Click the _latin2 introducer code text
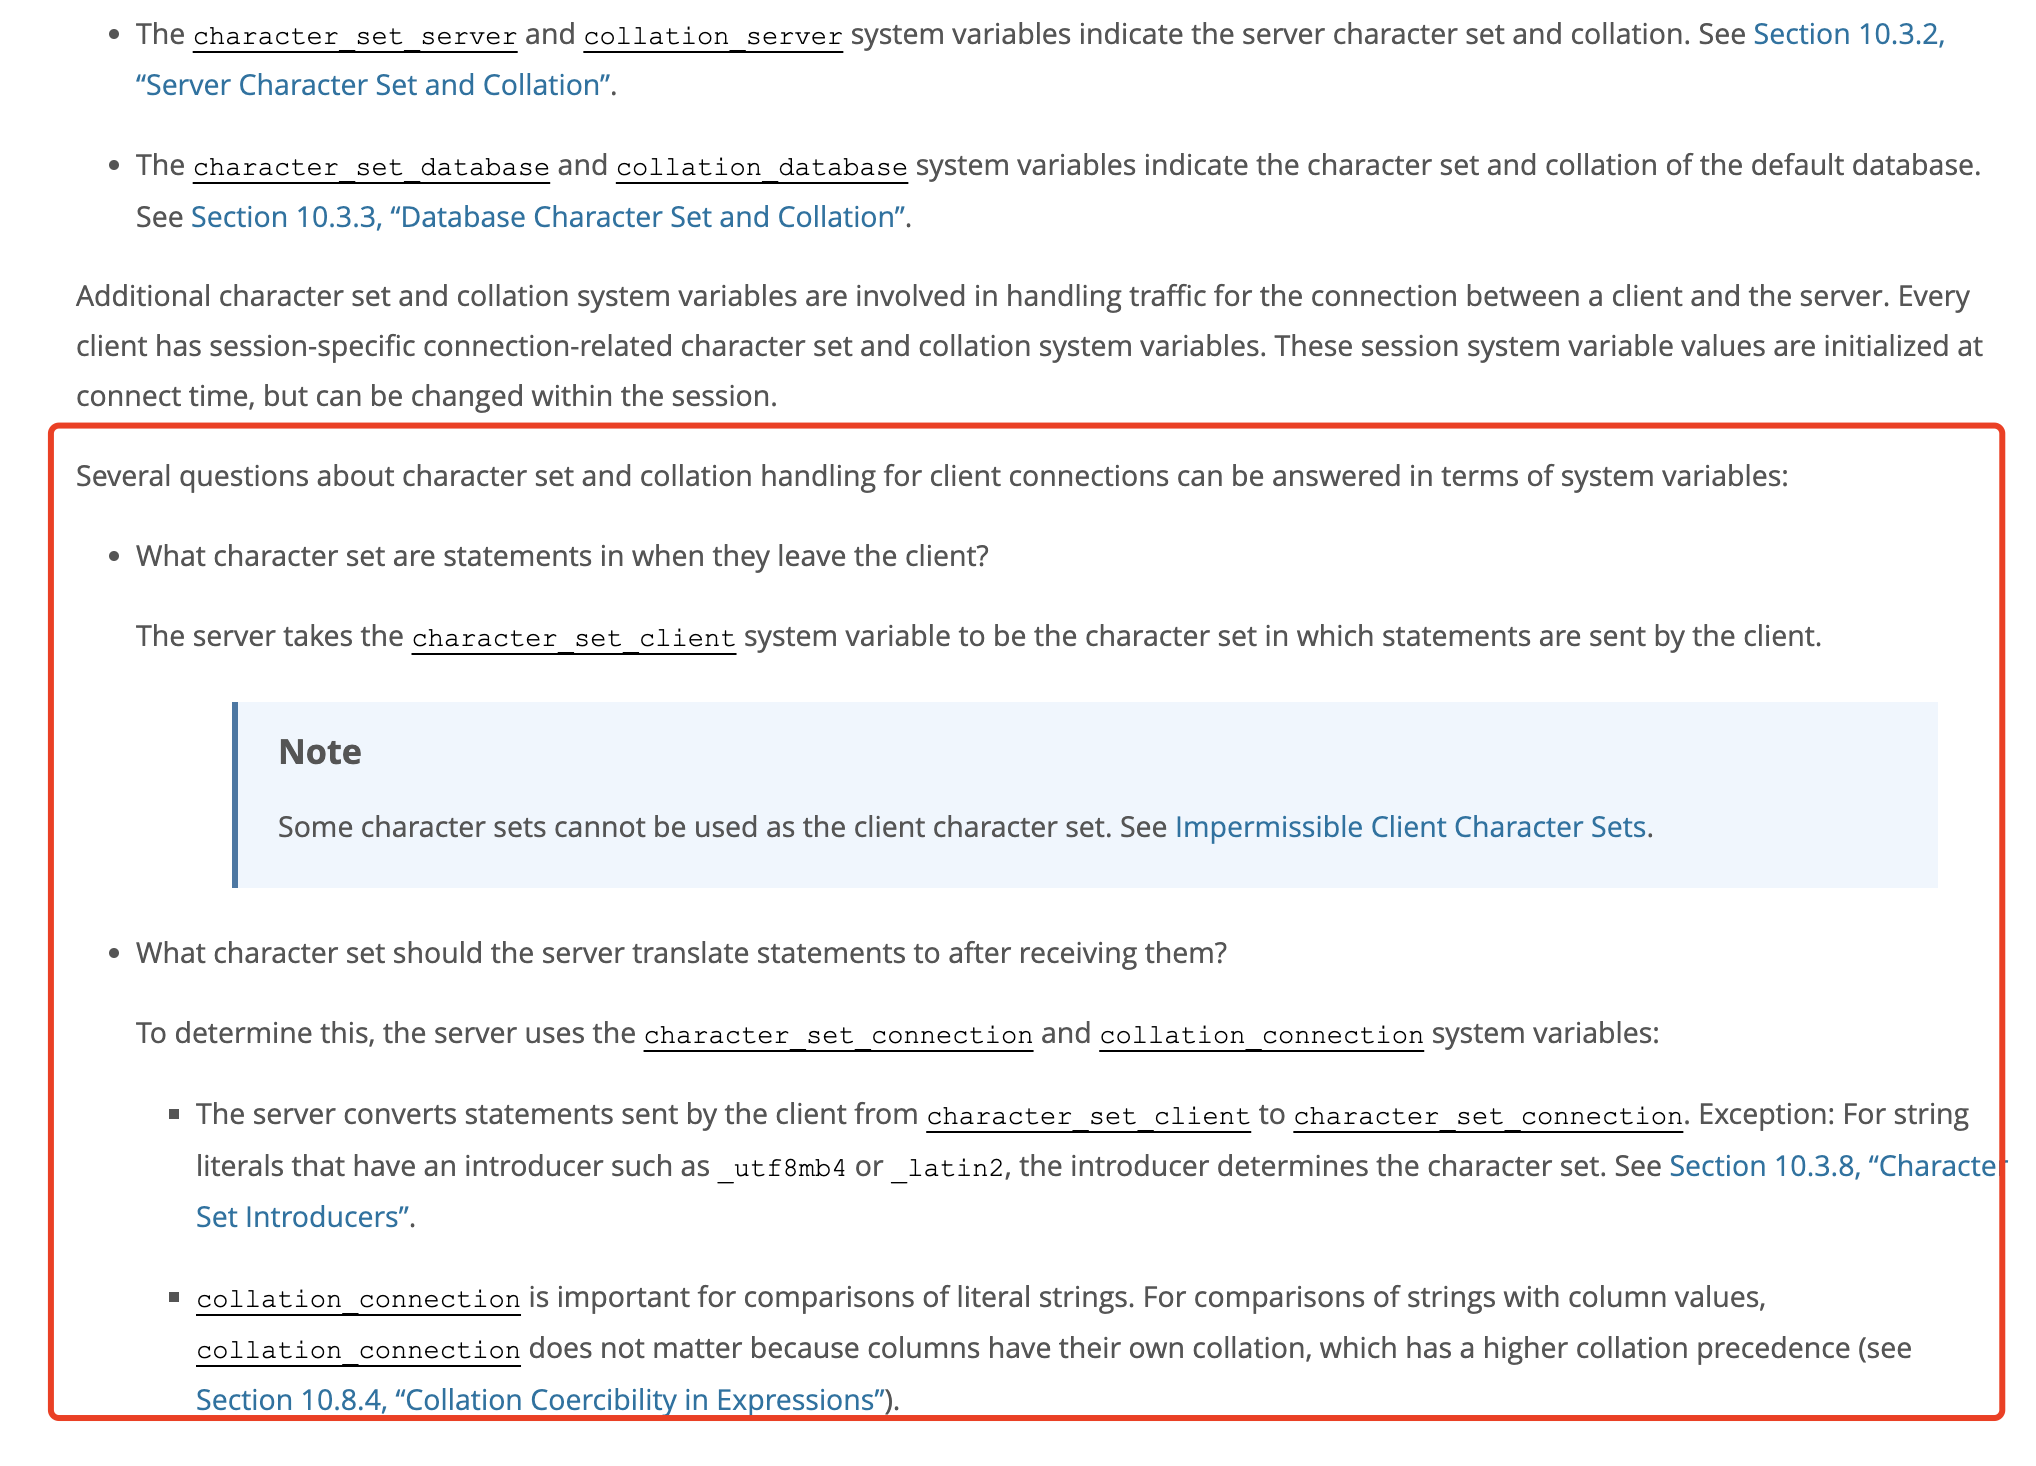 pos(946,1168)
